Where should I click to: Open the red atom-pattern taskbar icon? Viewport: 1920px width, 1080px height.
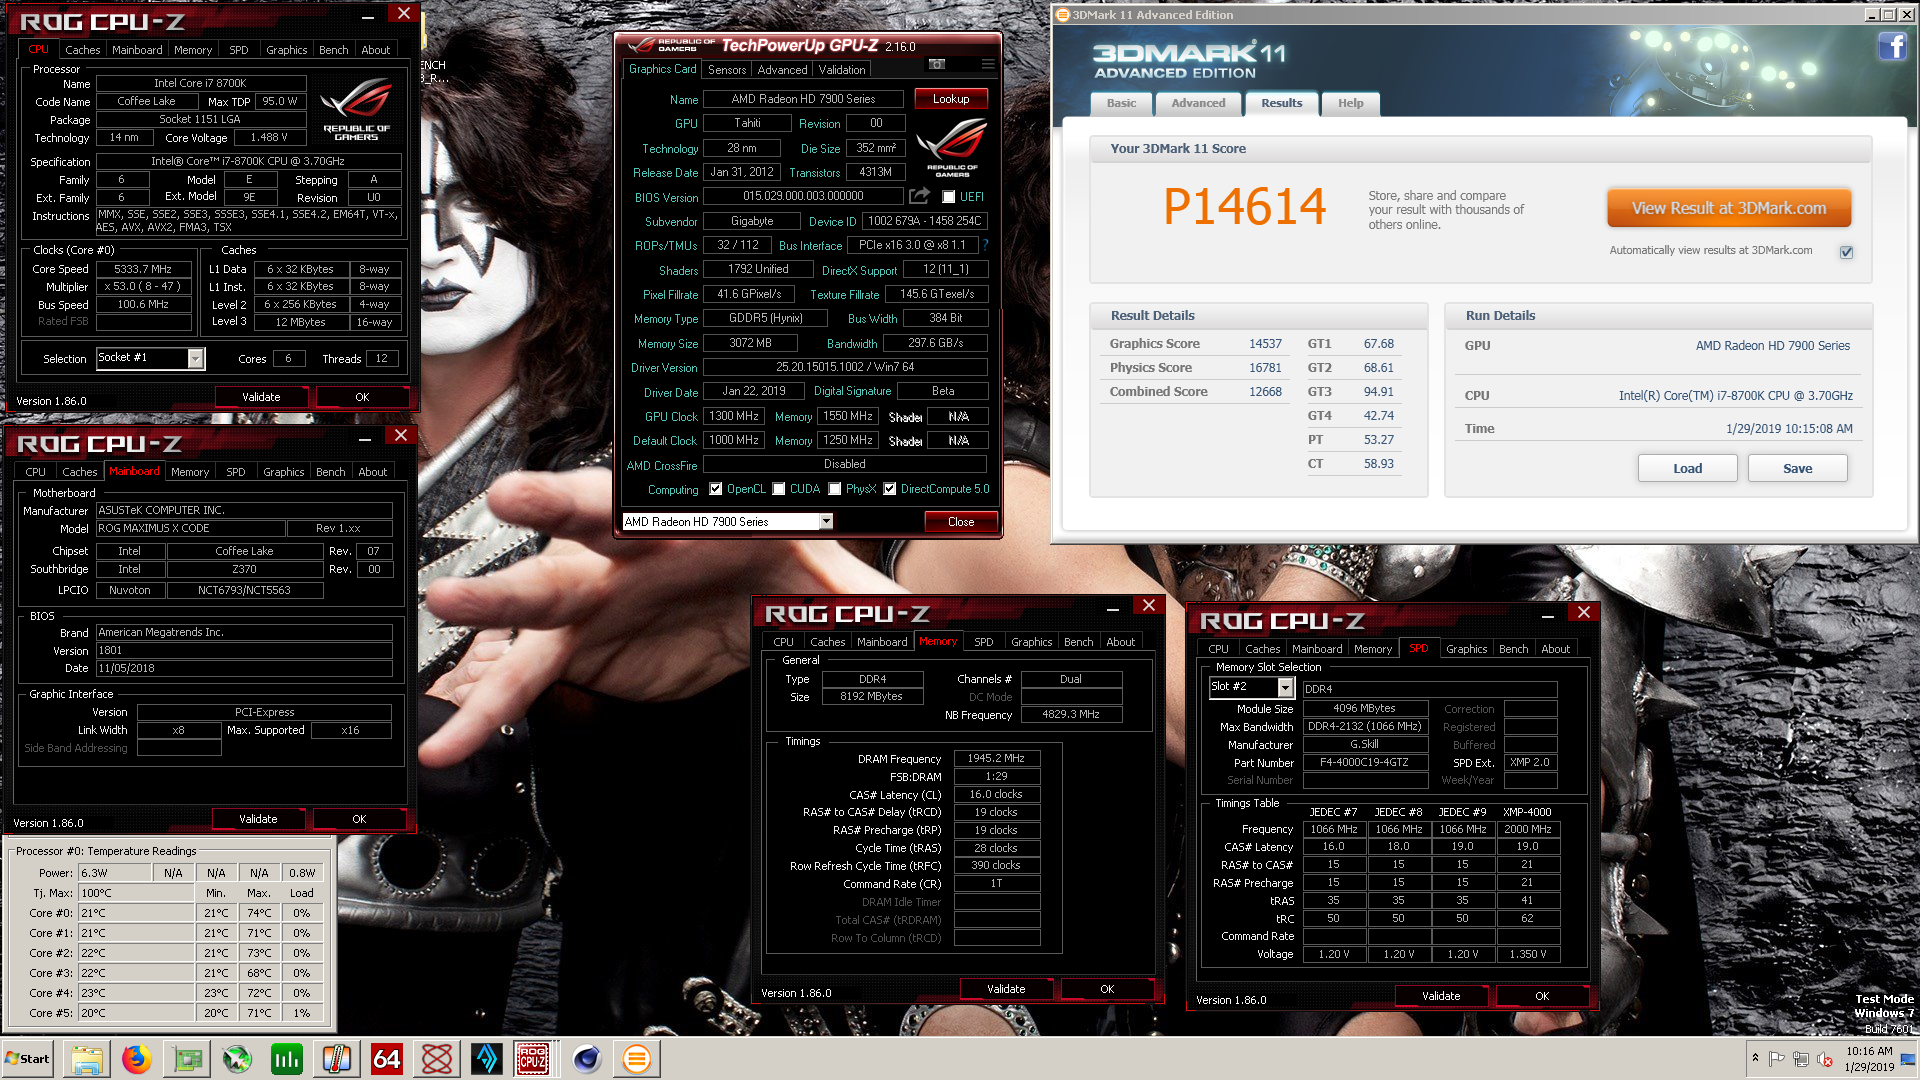pos(437,1059)
